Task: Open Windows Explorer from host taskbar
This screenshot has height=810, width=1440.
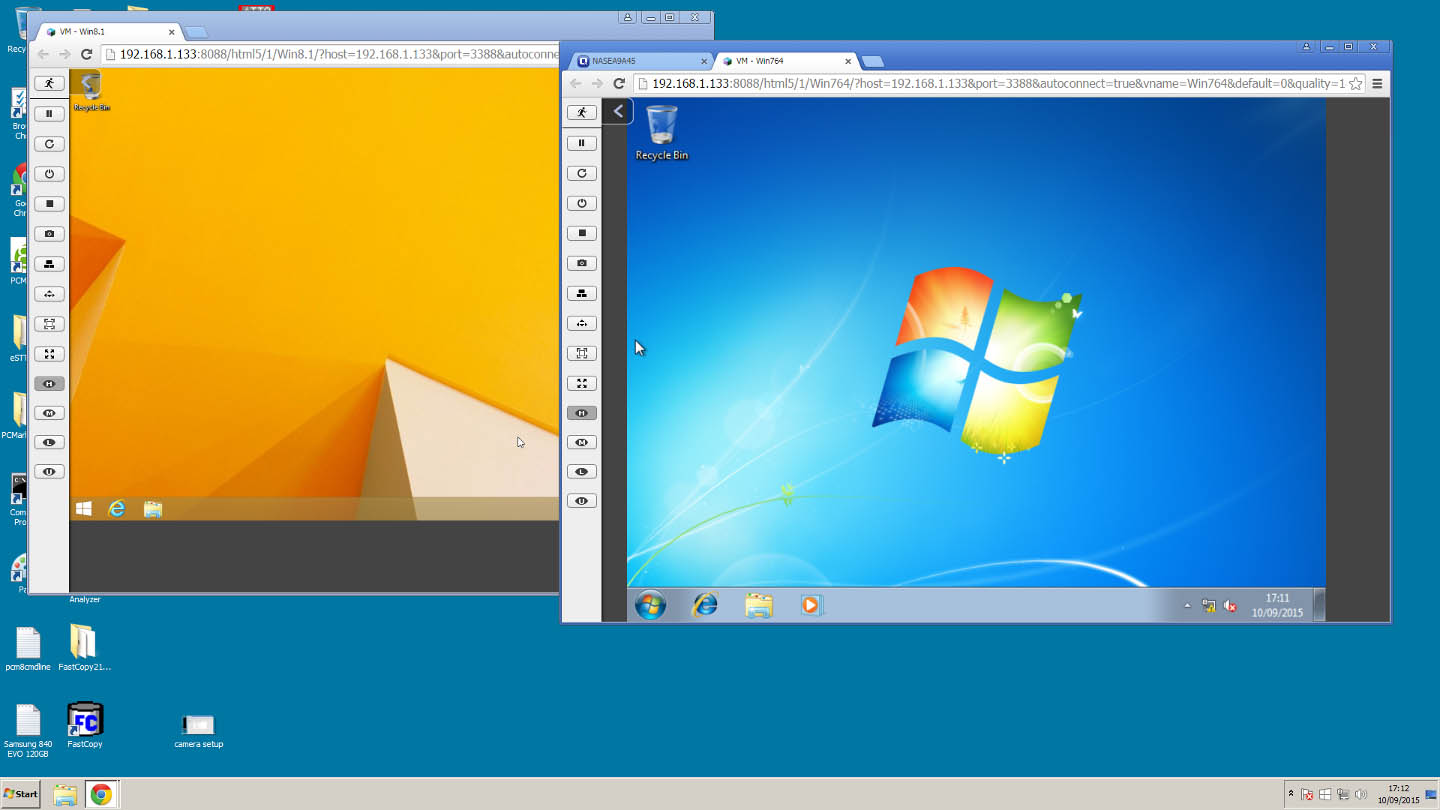Action: pyautogui.click(x=65, y=795)
